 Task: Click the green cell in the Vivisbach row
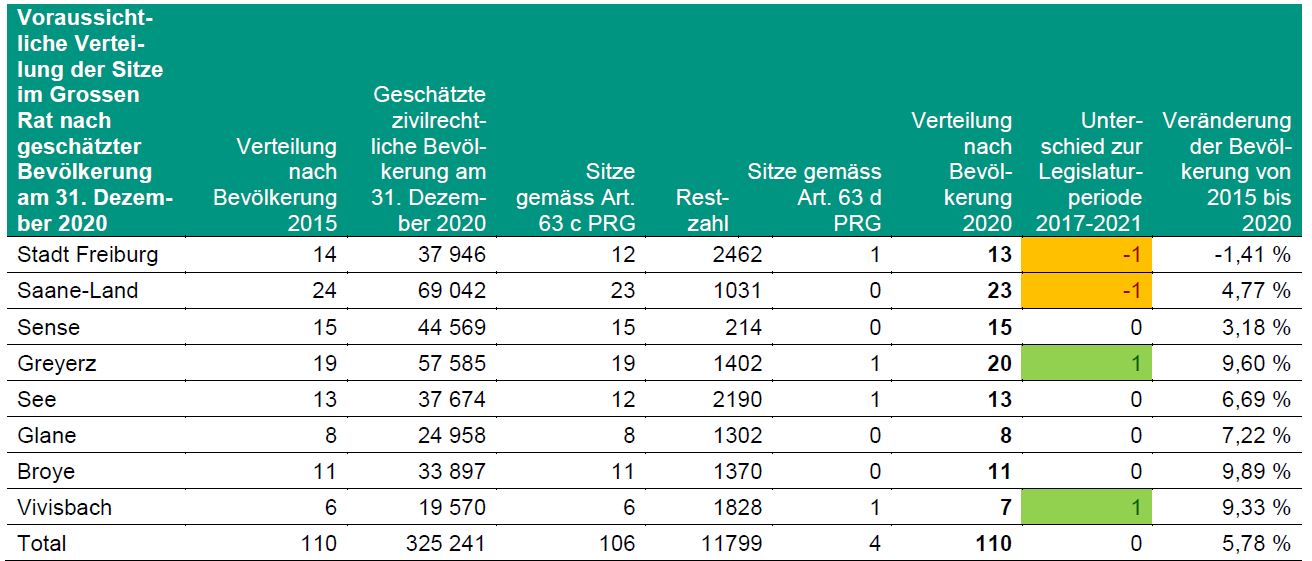click(x=1087, y=507)
